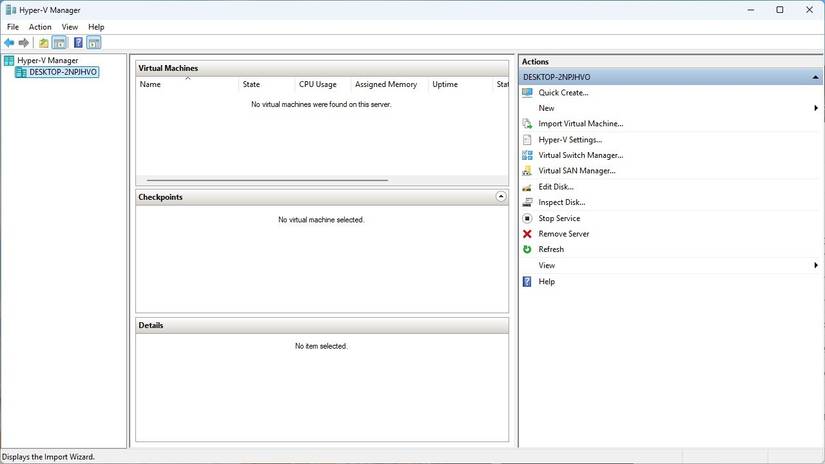Open the Action menu

coord(40,27)
